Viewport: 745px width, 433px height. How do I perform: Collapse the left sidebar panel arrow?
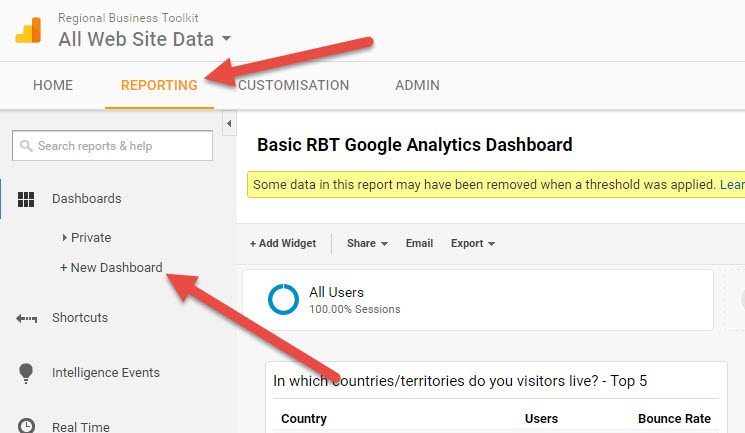tap(229, 123)
